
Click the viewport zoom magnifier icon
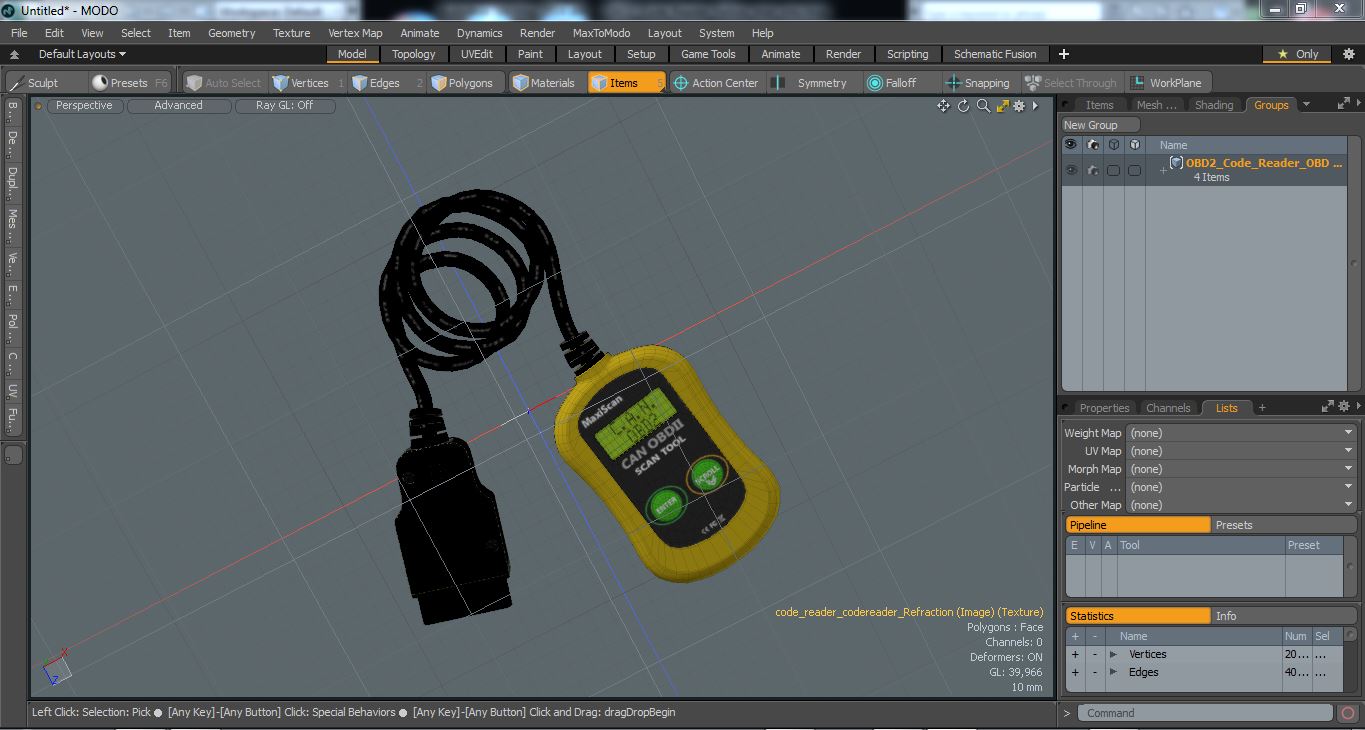point(983,106)
